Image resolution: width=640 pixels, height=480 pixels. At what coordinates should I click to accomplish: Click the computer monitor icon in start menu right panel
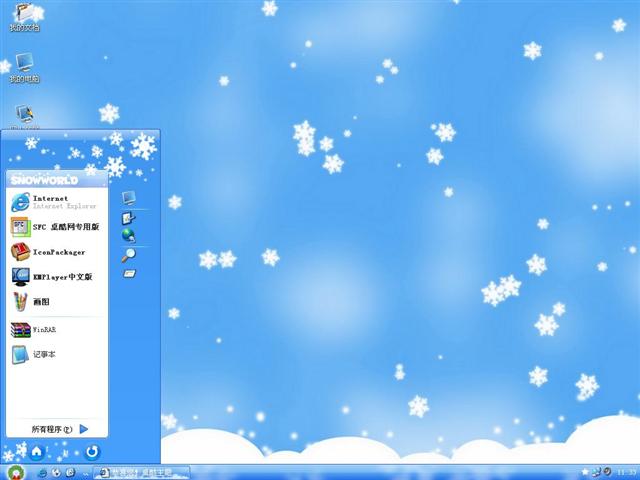129,198
